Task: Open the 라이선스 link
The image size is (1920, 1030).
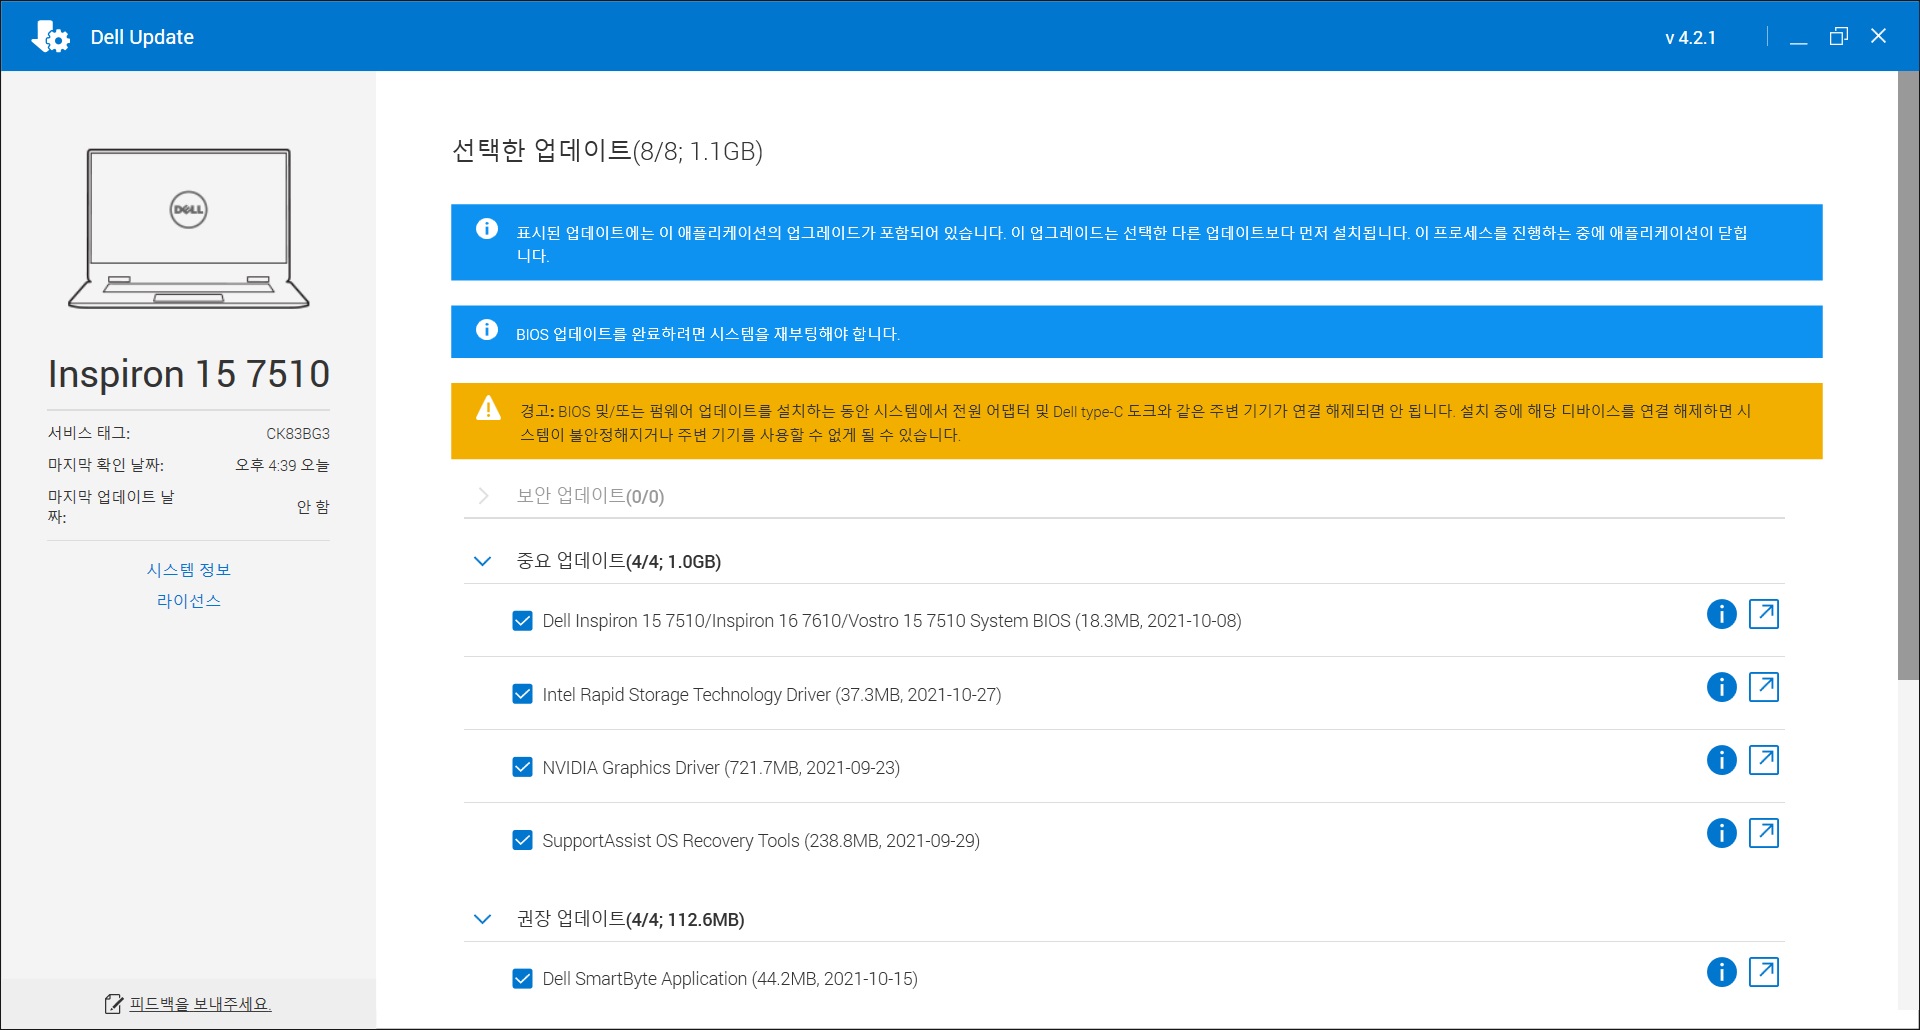Action: (188, 601)
